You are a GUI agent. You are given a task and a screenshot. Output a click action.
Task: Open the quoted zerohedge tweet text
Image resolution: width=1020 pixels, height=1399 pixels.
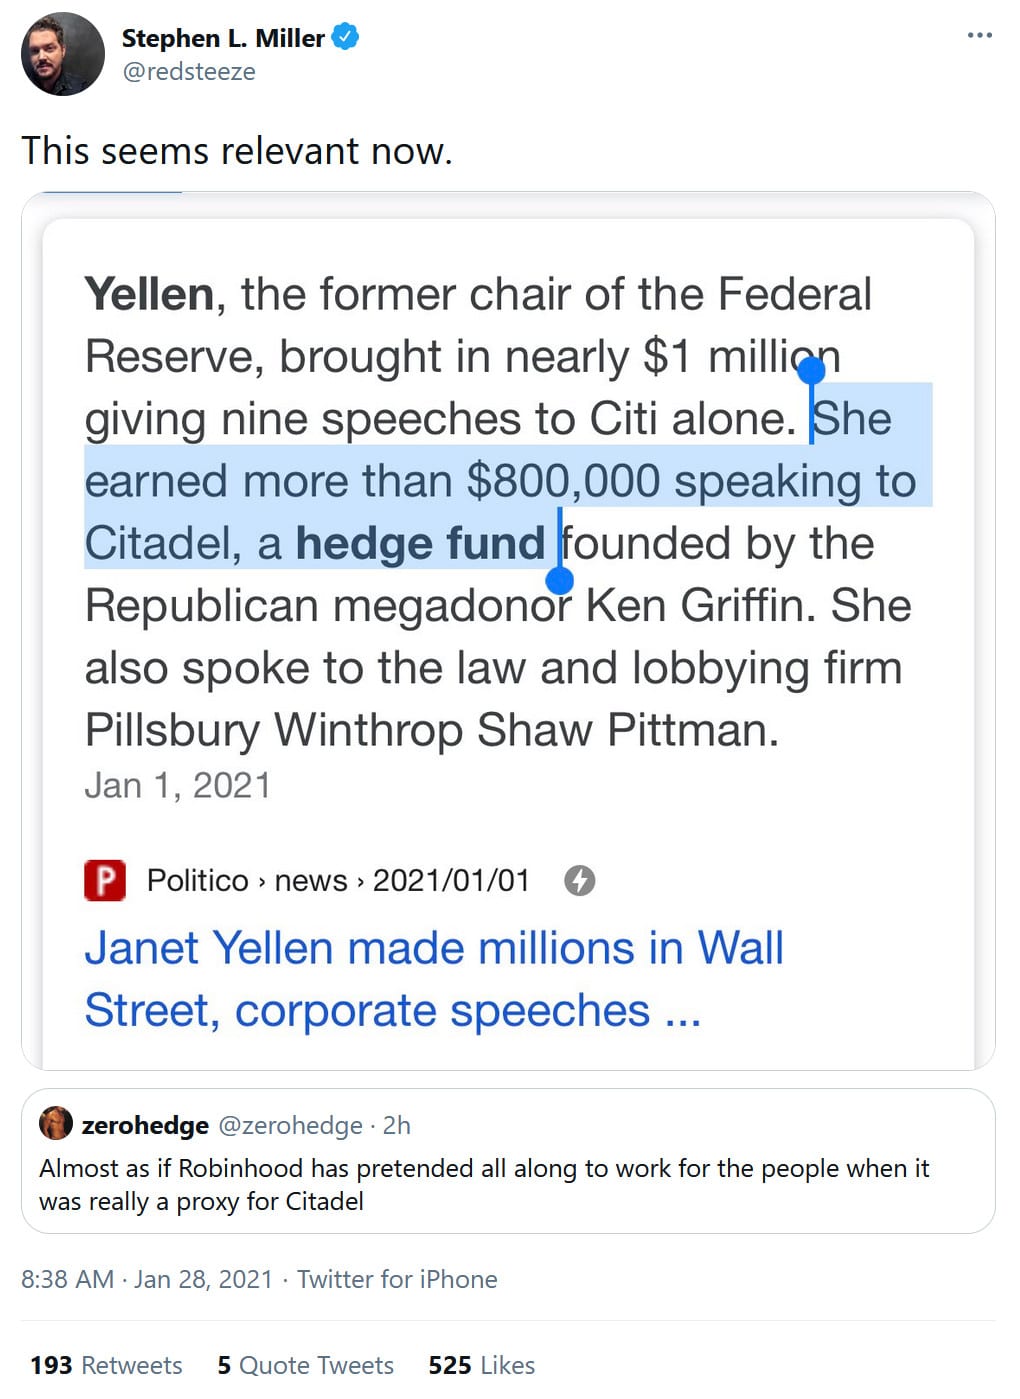[484, 1184]
